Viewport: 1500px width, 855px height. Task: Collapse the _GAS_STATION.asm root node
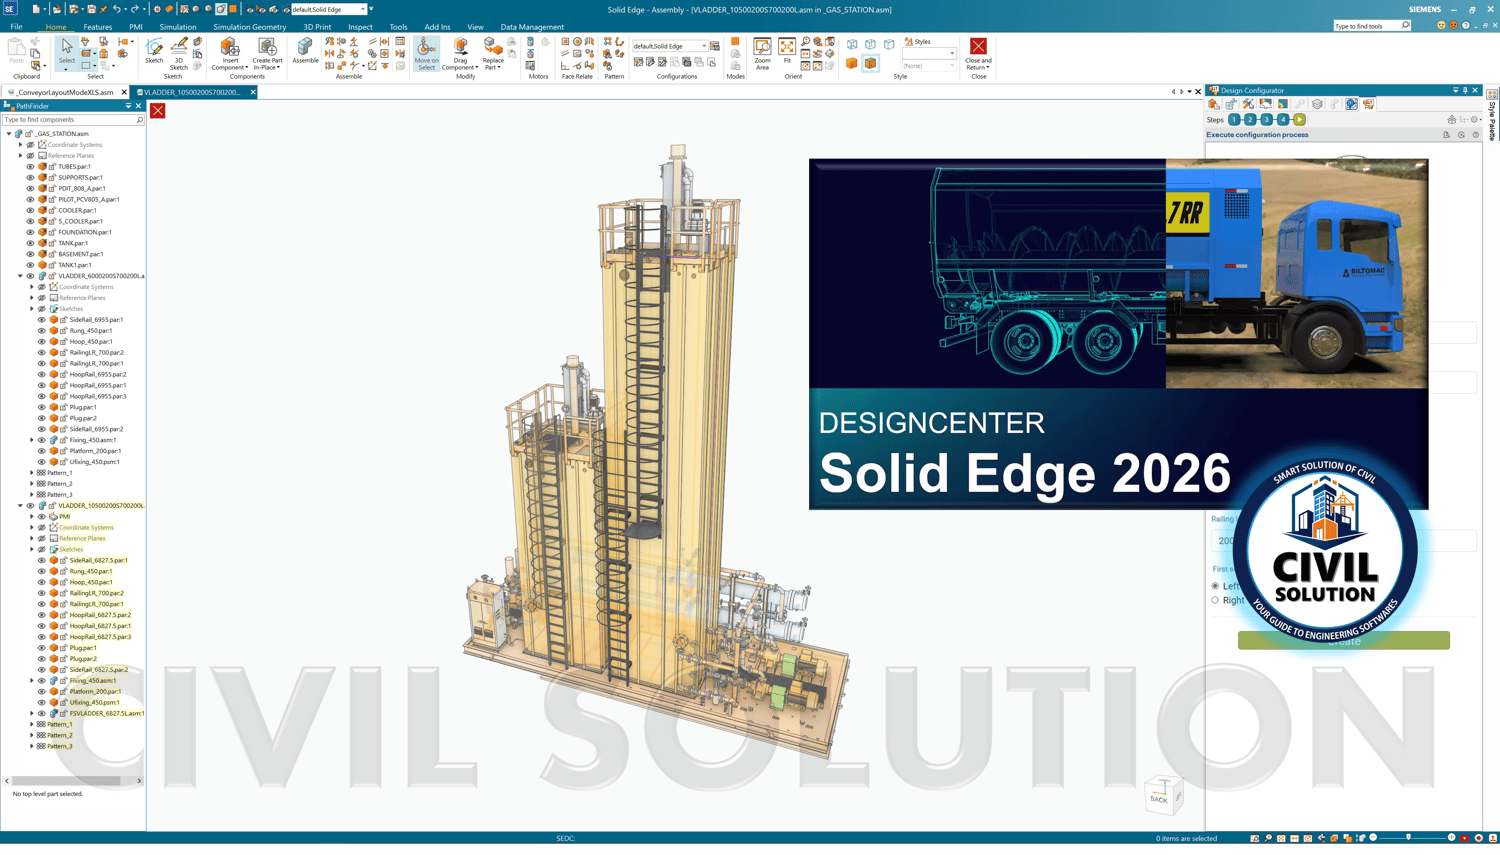pyautogui.click(x=9, y=134)
